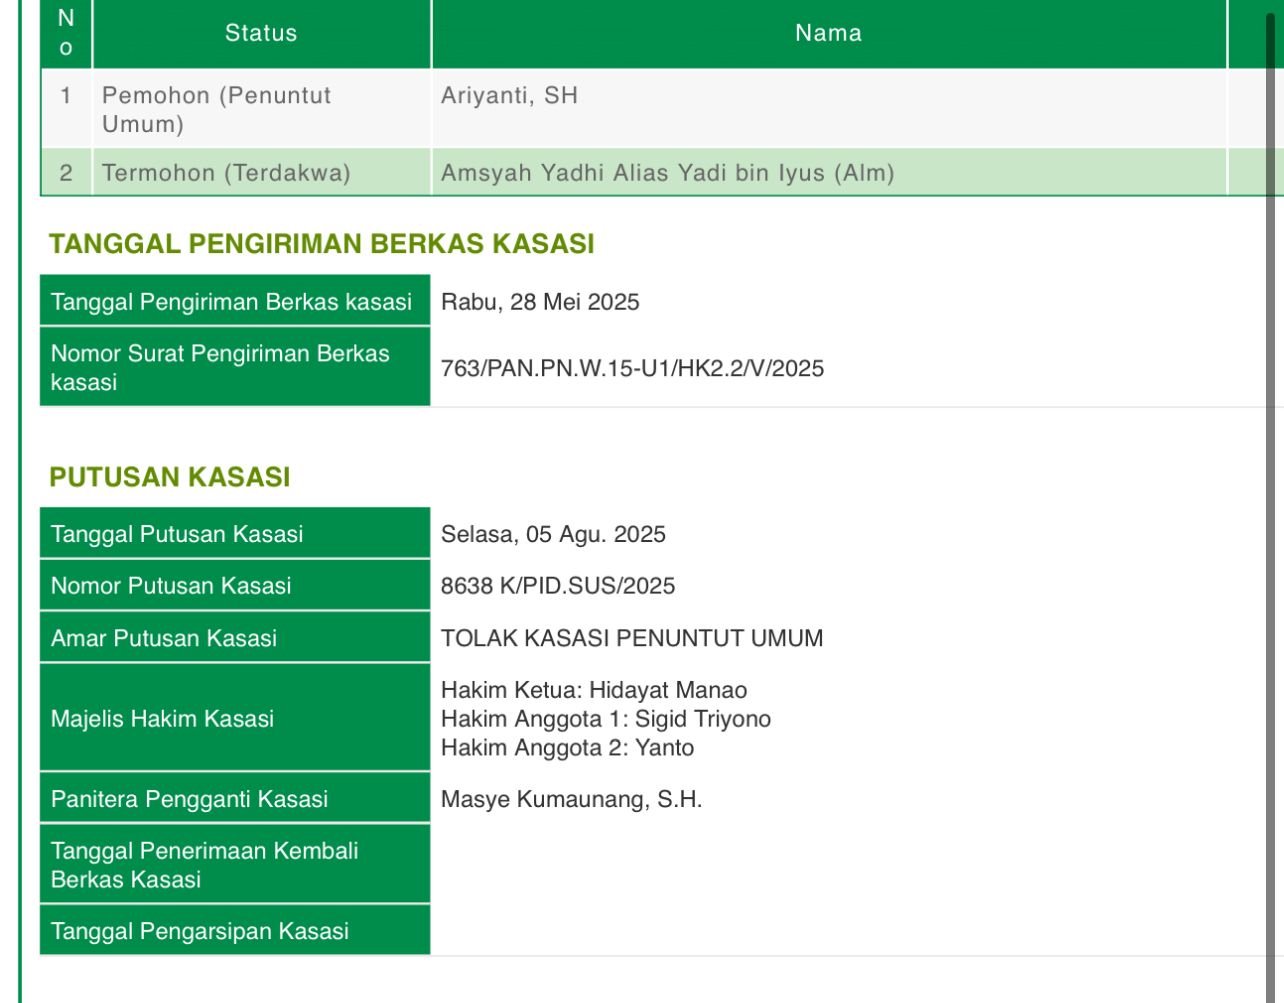Click the Nama column header

pos(828,33)
